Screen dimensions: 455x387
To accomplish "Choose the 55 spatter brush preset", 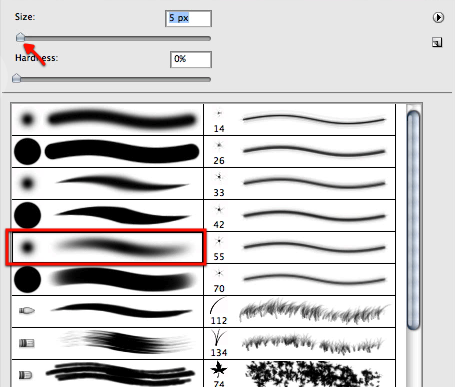I will pos(299,247).
